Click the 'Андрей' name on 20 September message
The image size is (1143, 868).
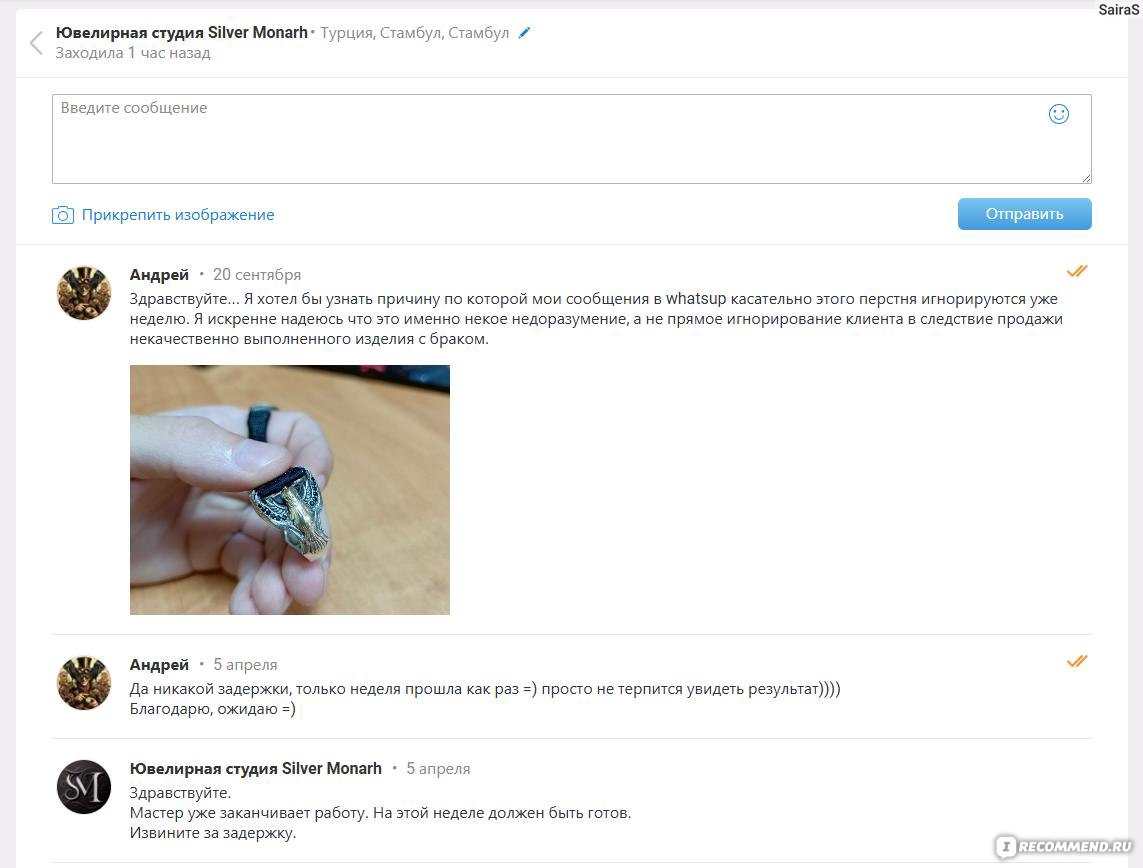tap(159, 275)
